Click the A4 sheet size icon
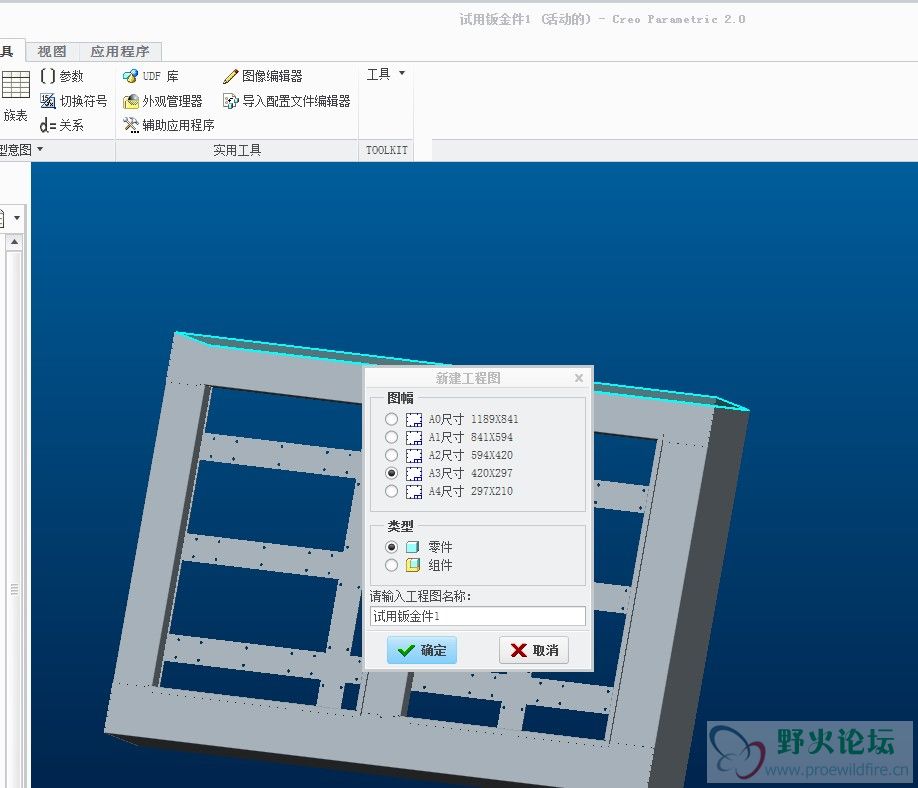This screenshot has height=788, width=918. tap(414, 491)
